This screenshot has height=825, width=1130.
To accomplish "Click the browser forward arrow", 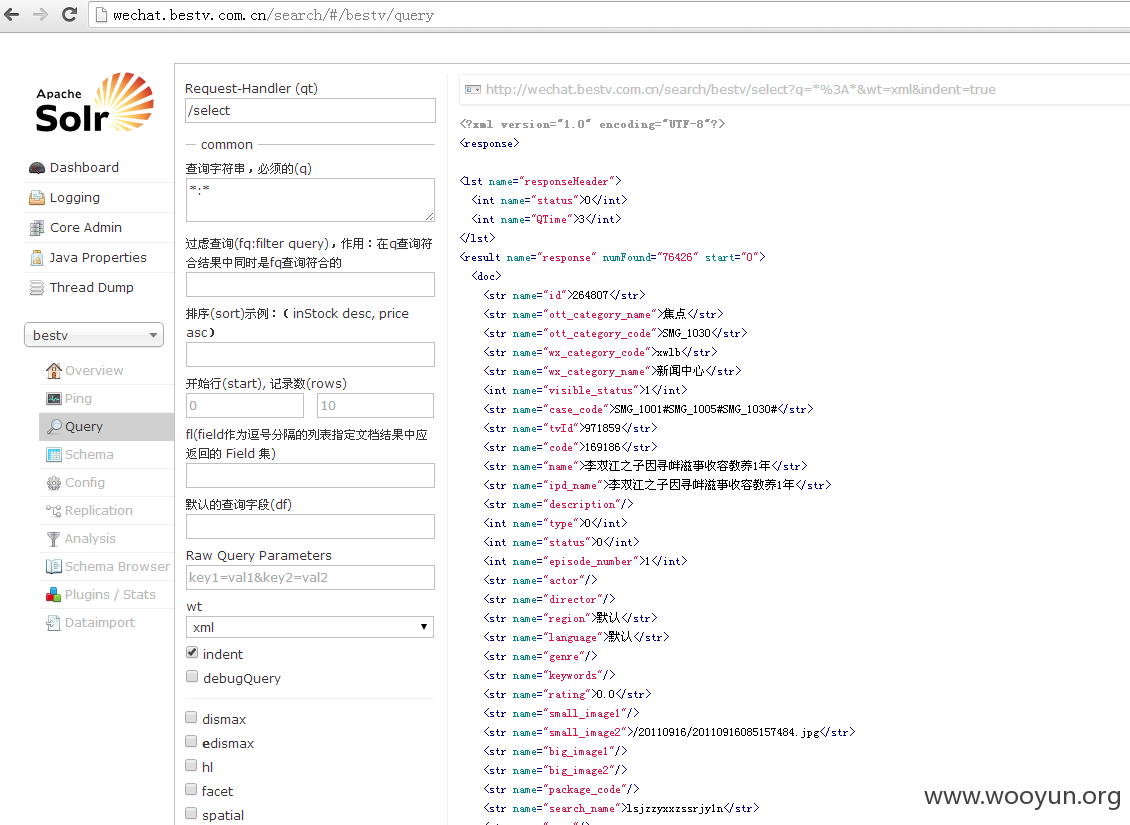I will (40, 14).
